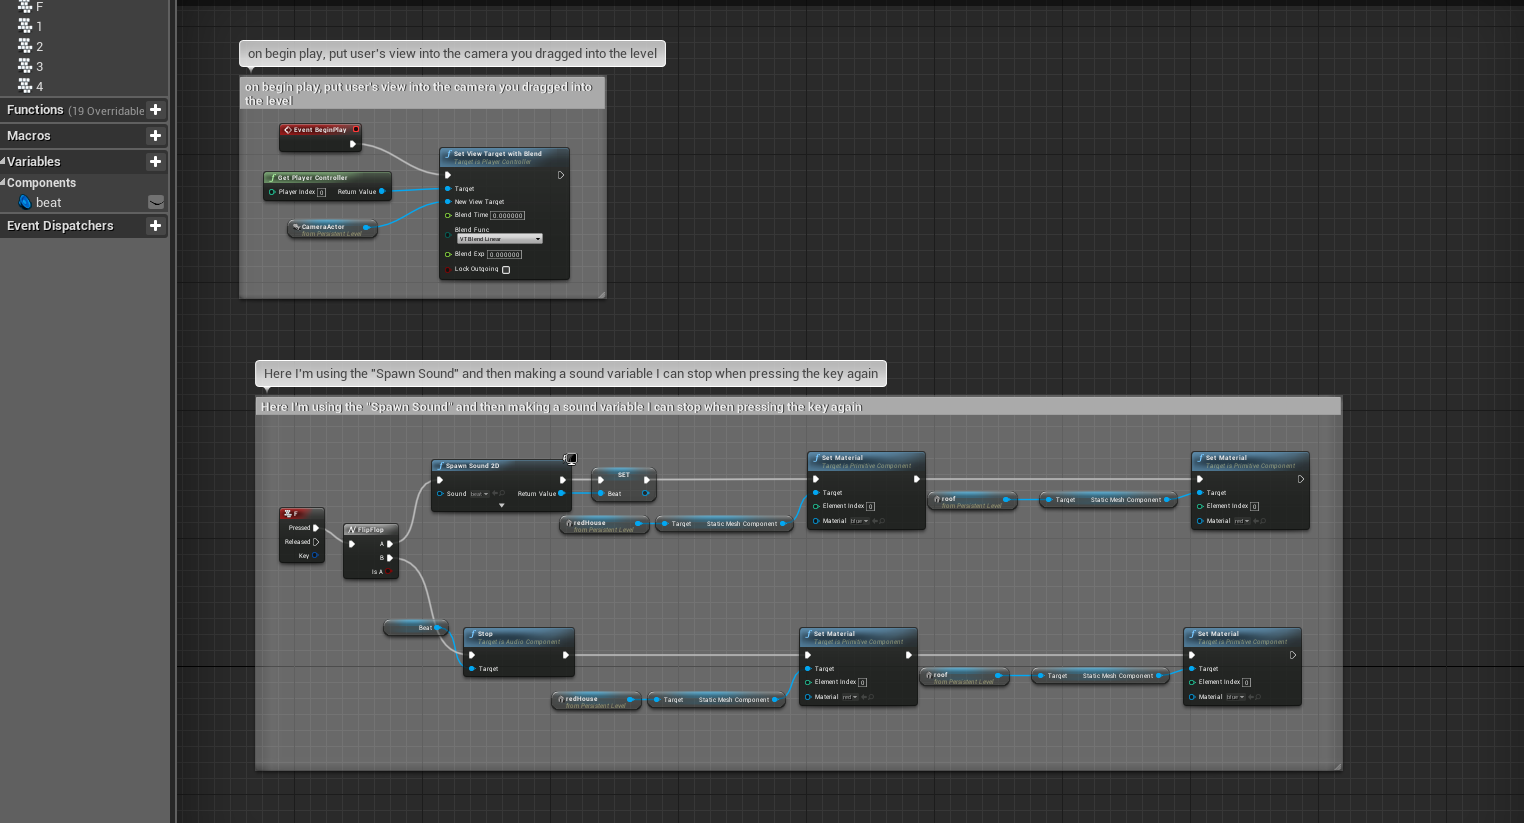
Task: Click the Event BeginPlay node's red delegate pin
Action: (356, 129)
